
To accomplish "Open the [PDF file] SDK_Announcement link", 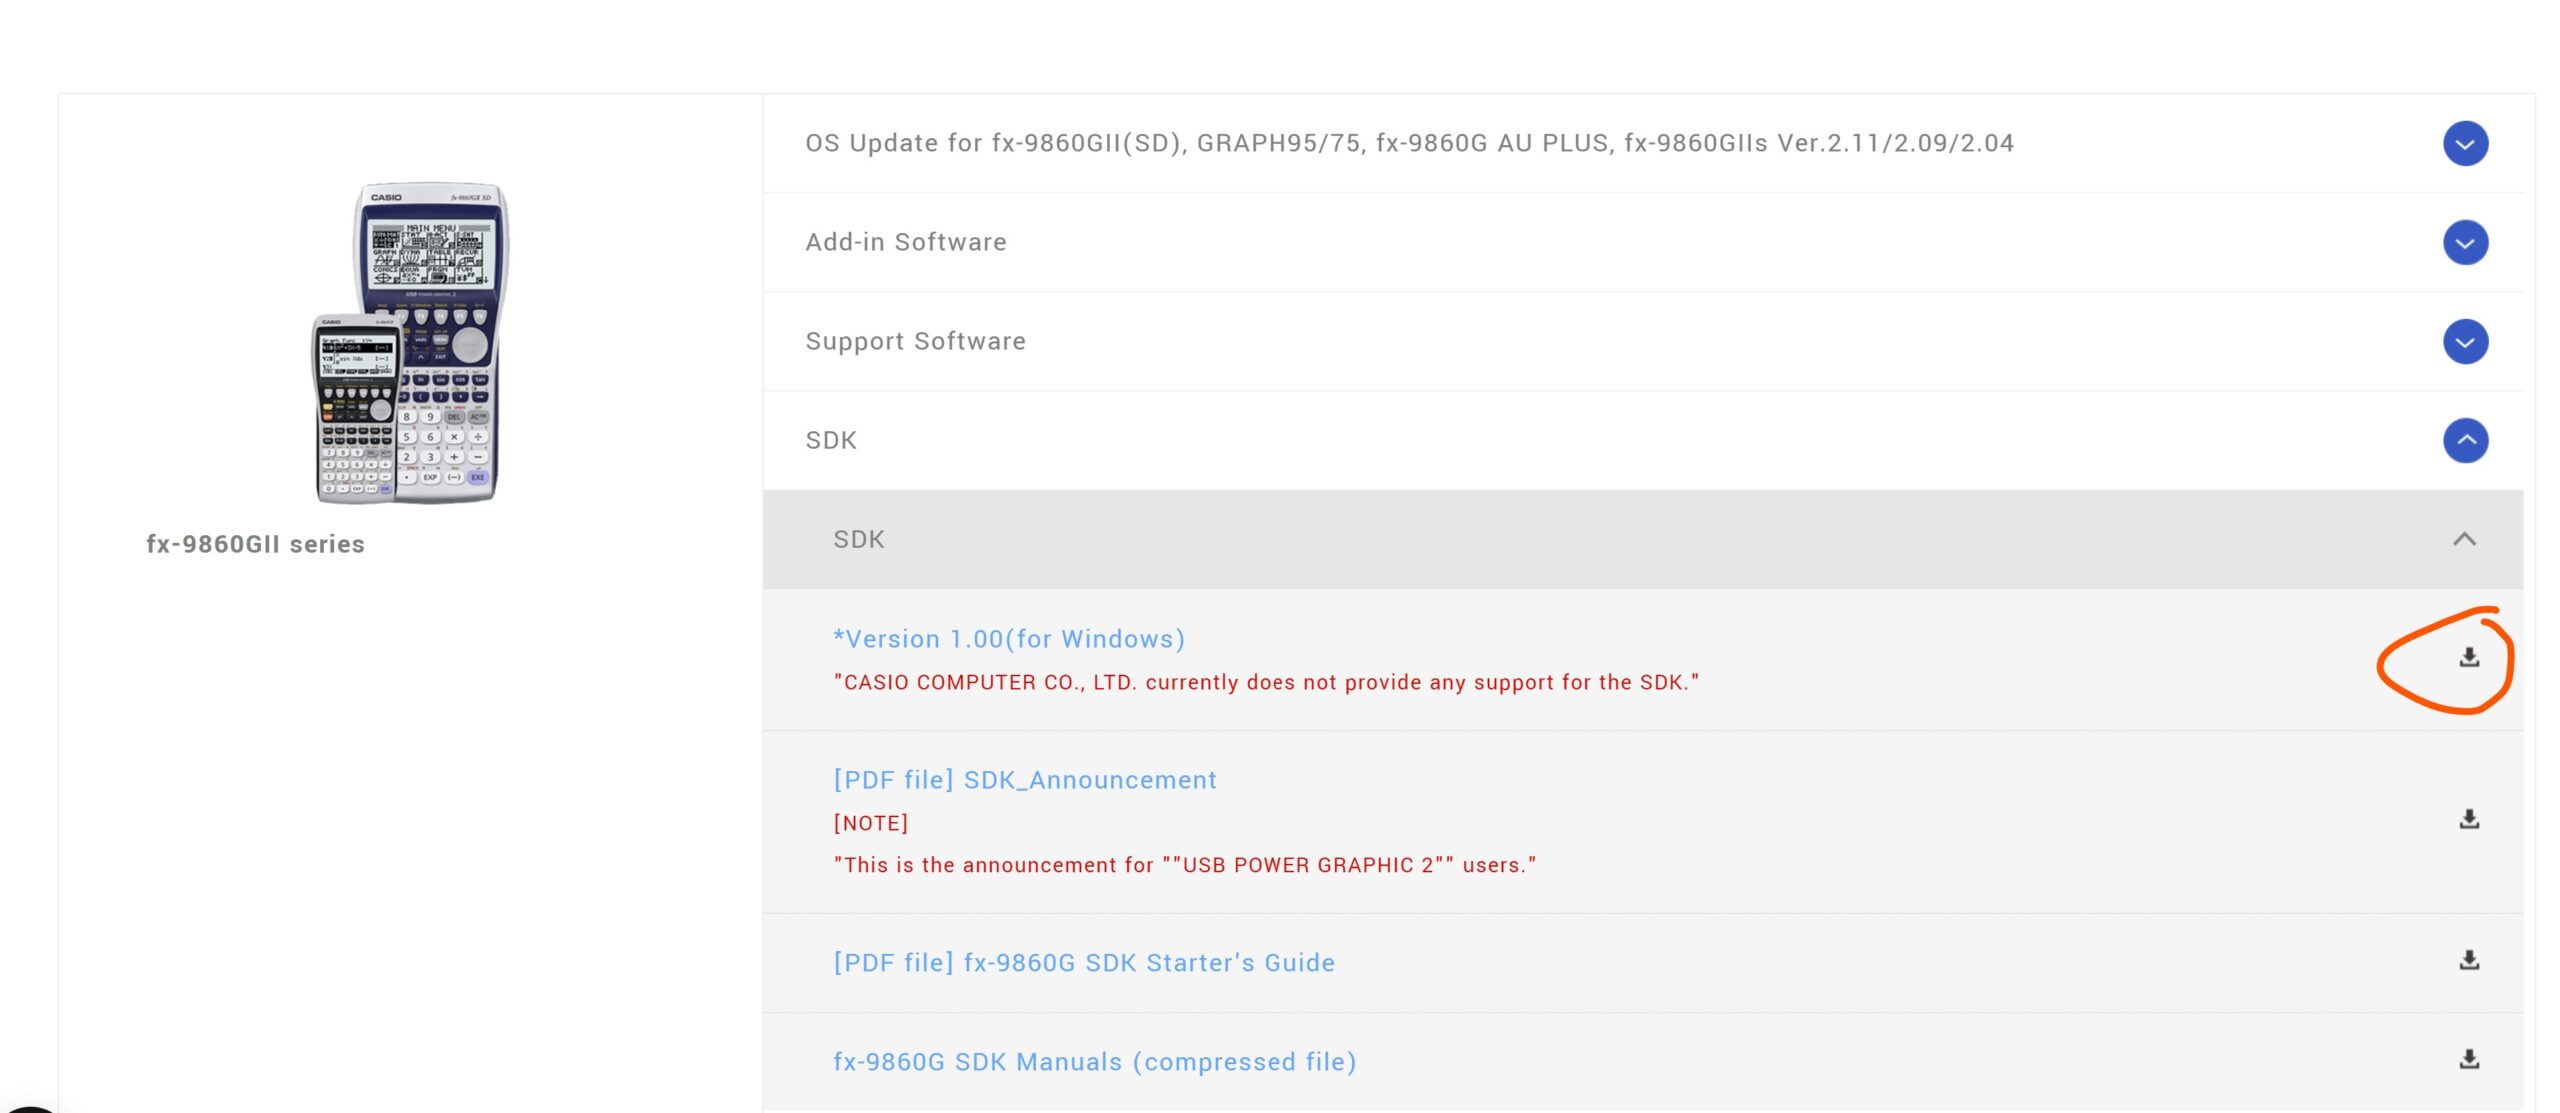I will (x=1025, y=780).
